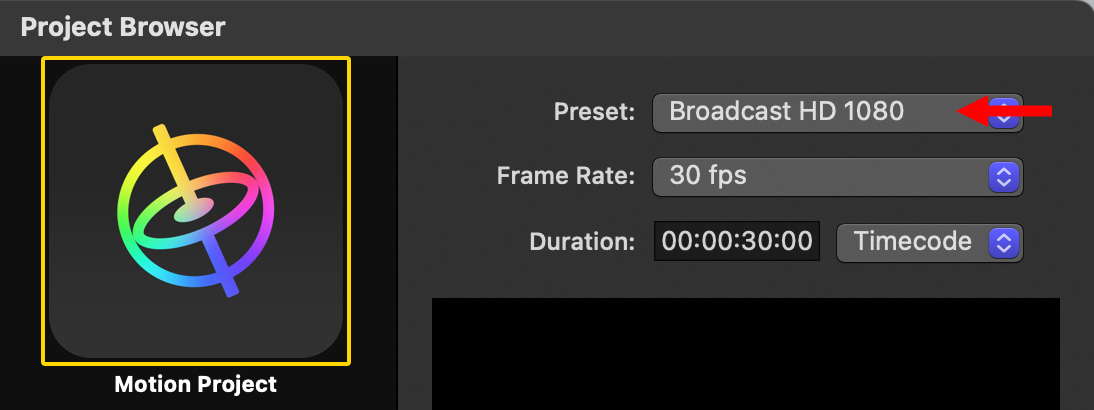Click the Frame Rate blue chevron arrows
1094x410 pixels.
pos(1003,177)
